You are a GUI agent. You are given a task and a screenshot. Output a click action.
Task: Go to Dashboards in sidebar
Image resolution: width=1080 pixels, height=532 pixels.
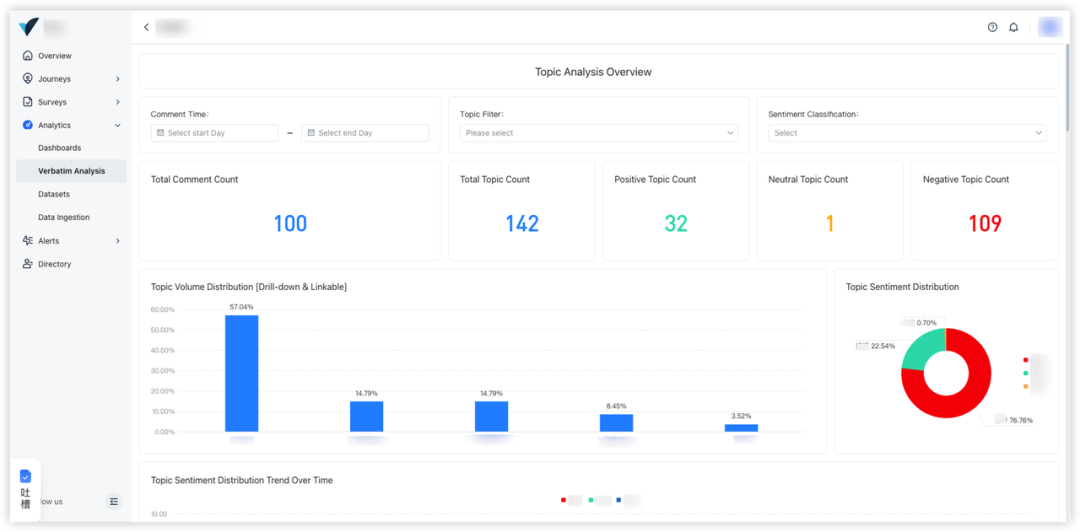click(x=60, y=148)
